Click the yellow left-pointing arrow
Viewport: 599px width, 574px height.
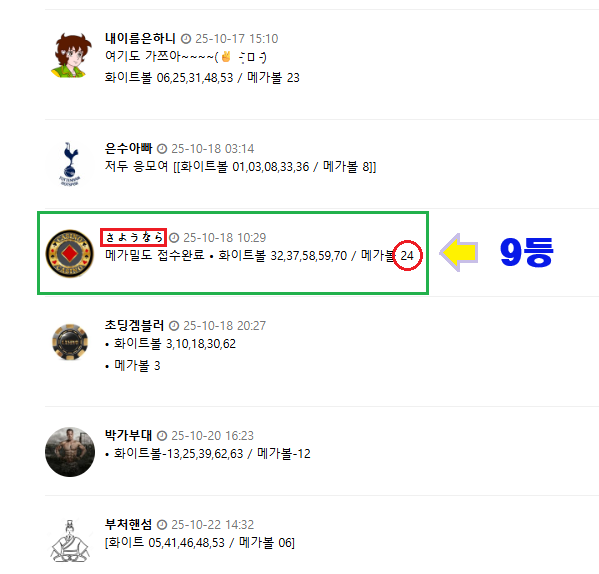click(x=459, y=252)
